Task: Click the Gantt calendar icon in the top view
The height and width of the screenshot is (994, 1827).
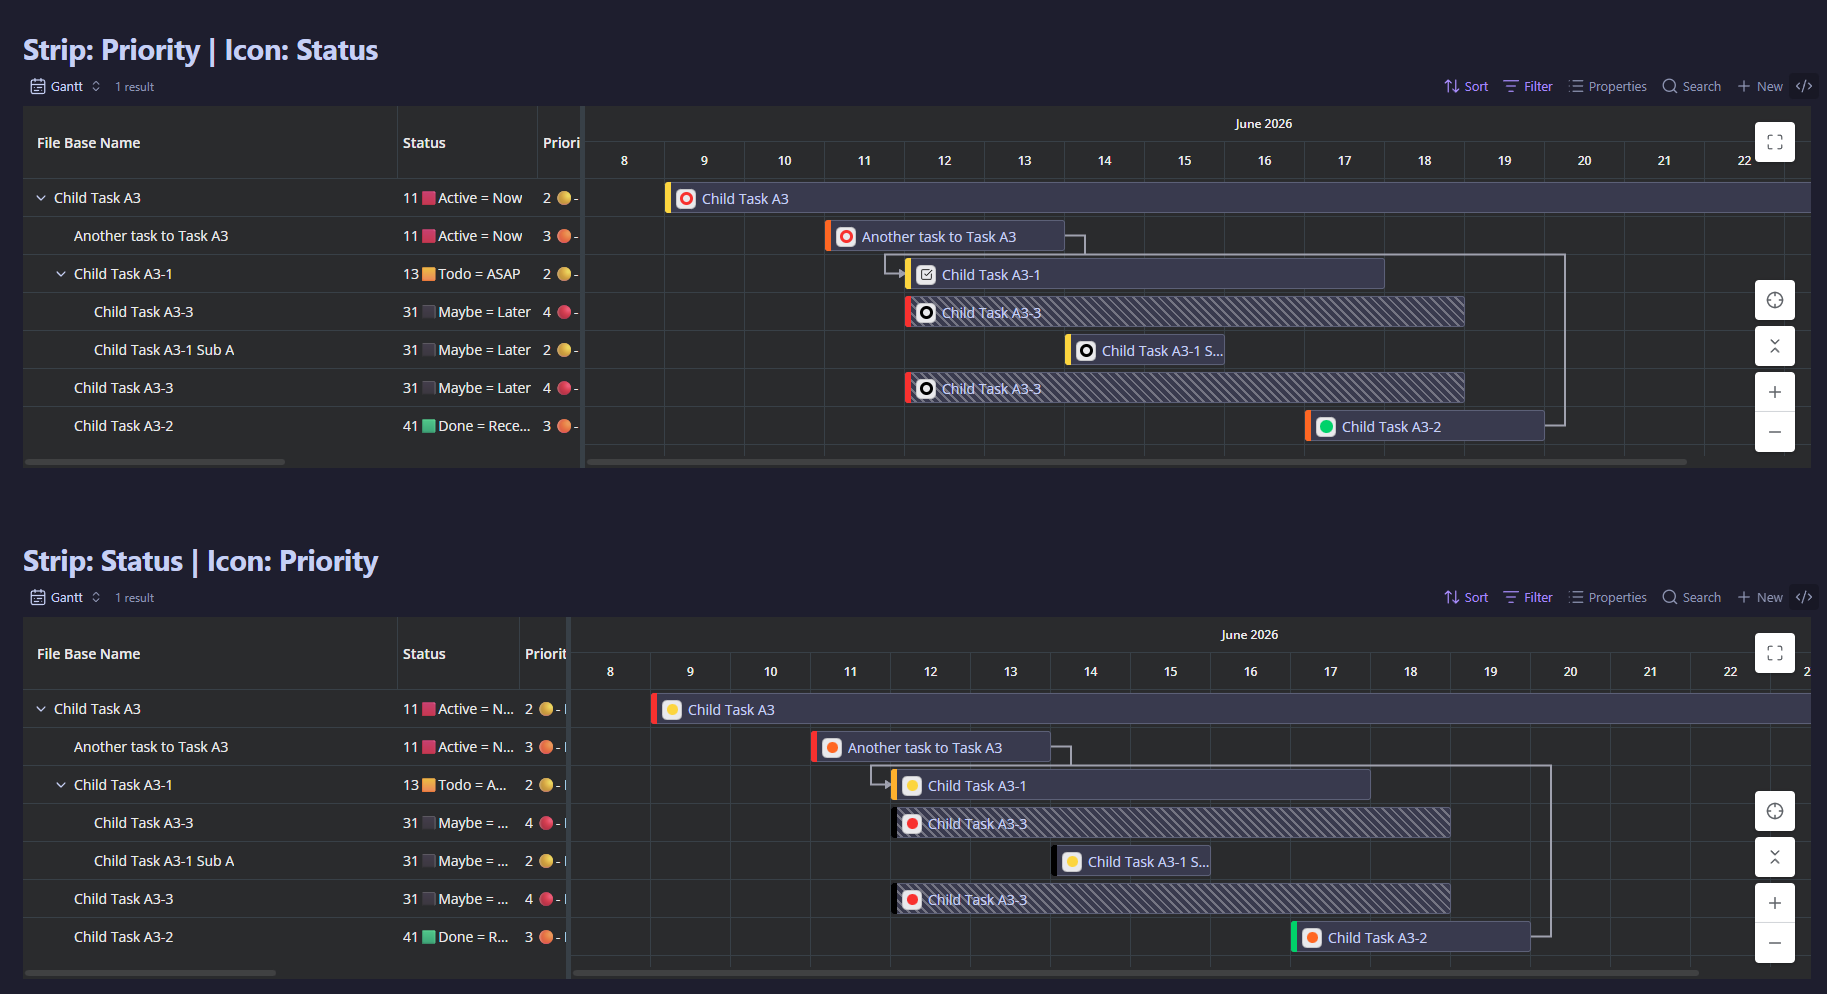Action: 38,86
